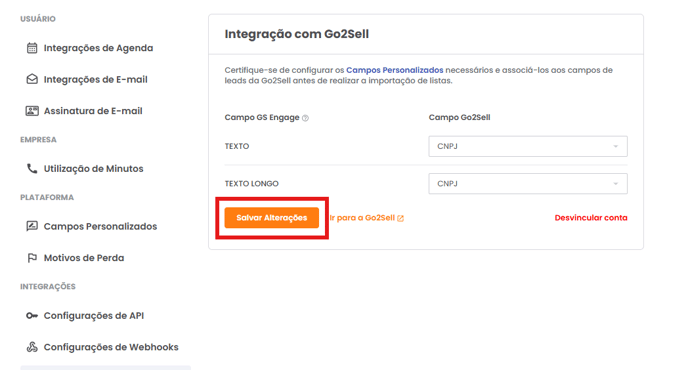Click the Salvar Alterações button
The width and height of the screenshot is (688, 370).
click(272, 218)
